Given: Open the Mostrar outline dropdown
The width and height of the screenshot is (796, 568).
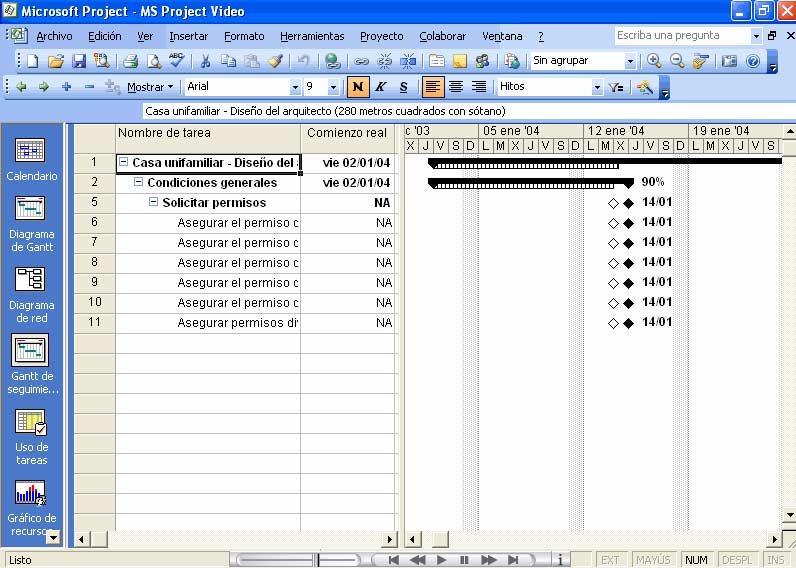Looking at the screenshot, I should coord(150,87).
